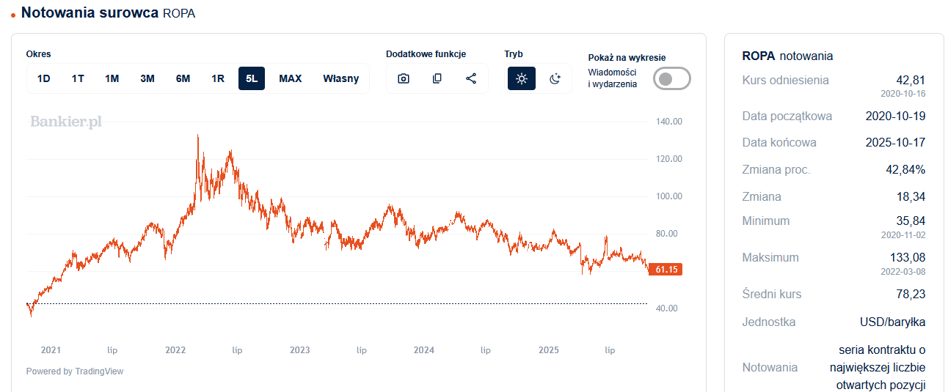The image size is (948, 392).
Task: Toggle news and events on chart
Action: [x=672, y=79]
